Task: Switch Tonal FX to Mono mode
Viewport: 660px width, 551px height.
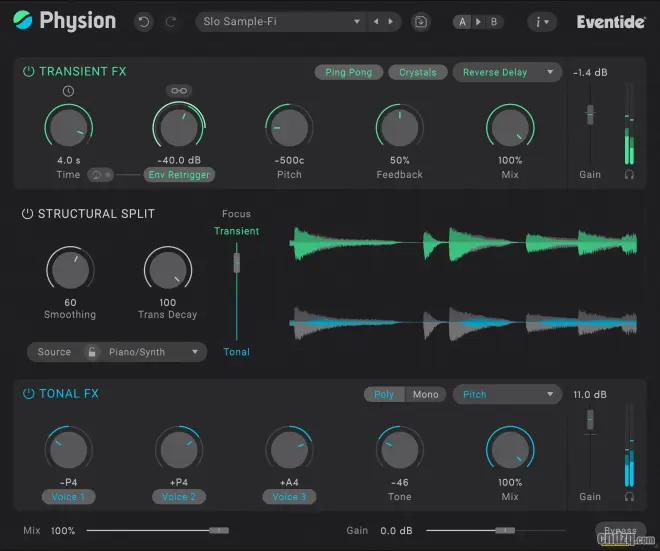Action: pos(425,394)
